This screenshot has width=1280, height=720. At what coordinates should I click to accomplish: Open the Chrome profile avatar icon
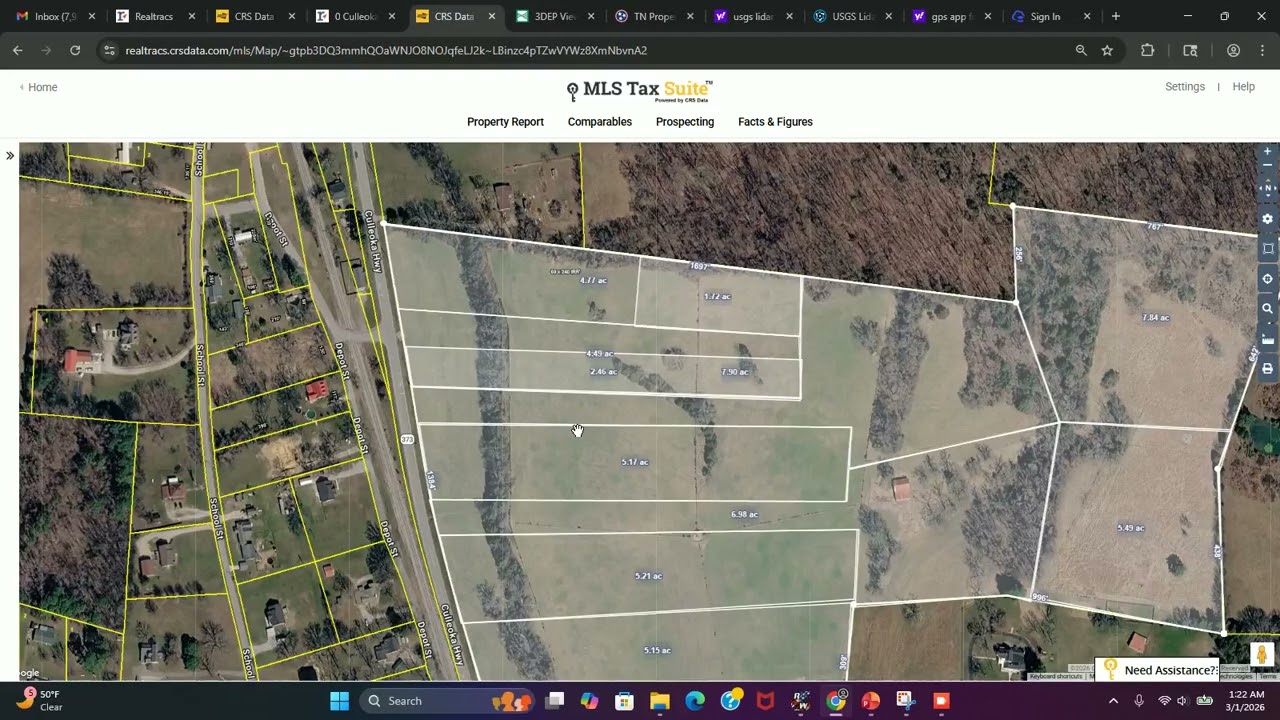[x=1233, y=50]
